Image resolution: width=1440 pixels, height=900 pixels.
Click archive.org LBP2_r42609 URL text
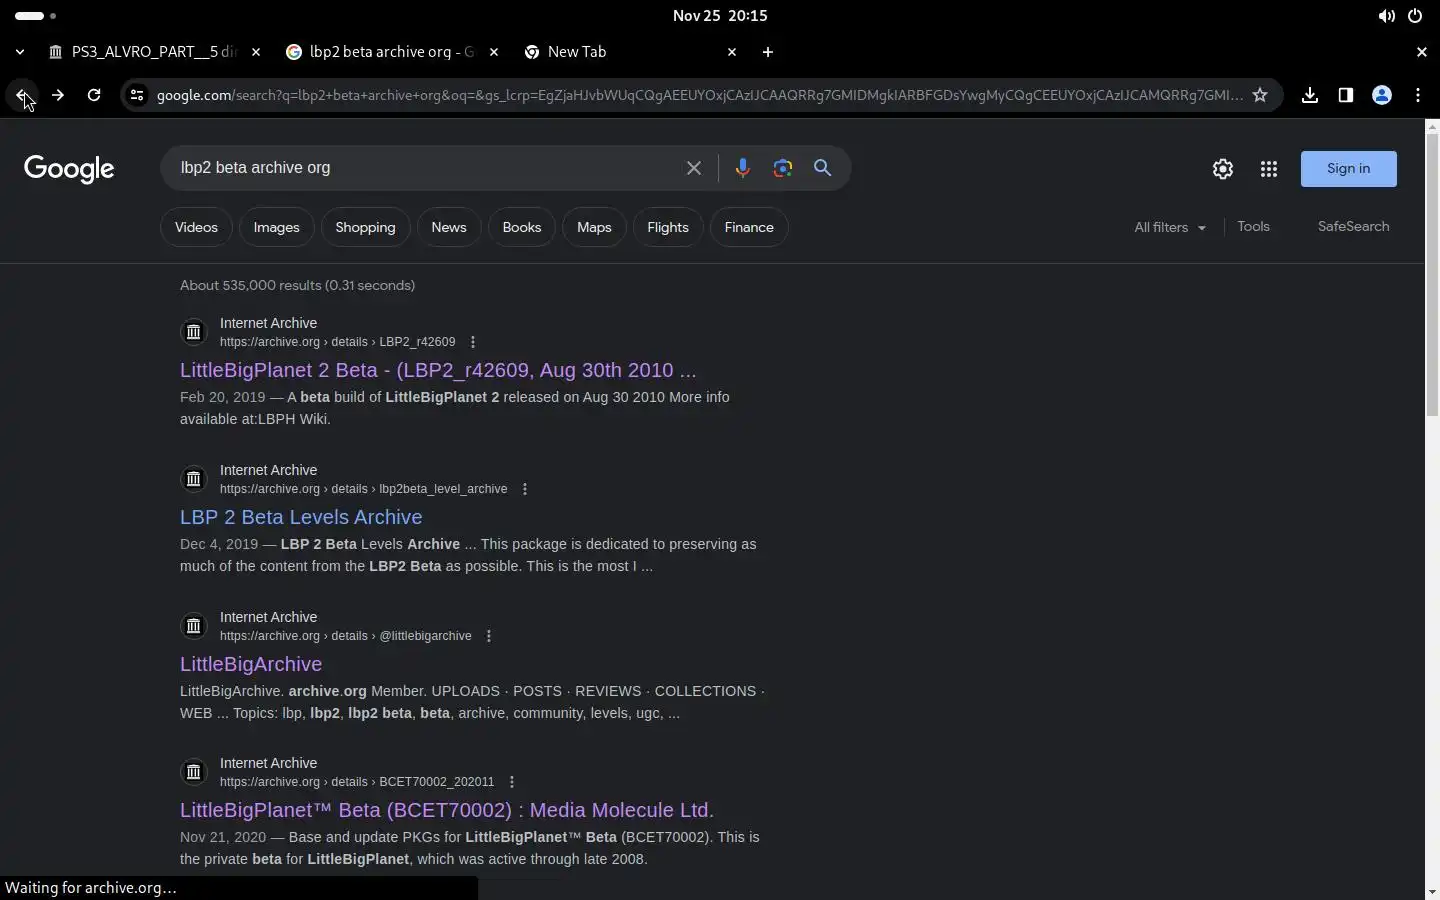click(338, 342)
